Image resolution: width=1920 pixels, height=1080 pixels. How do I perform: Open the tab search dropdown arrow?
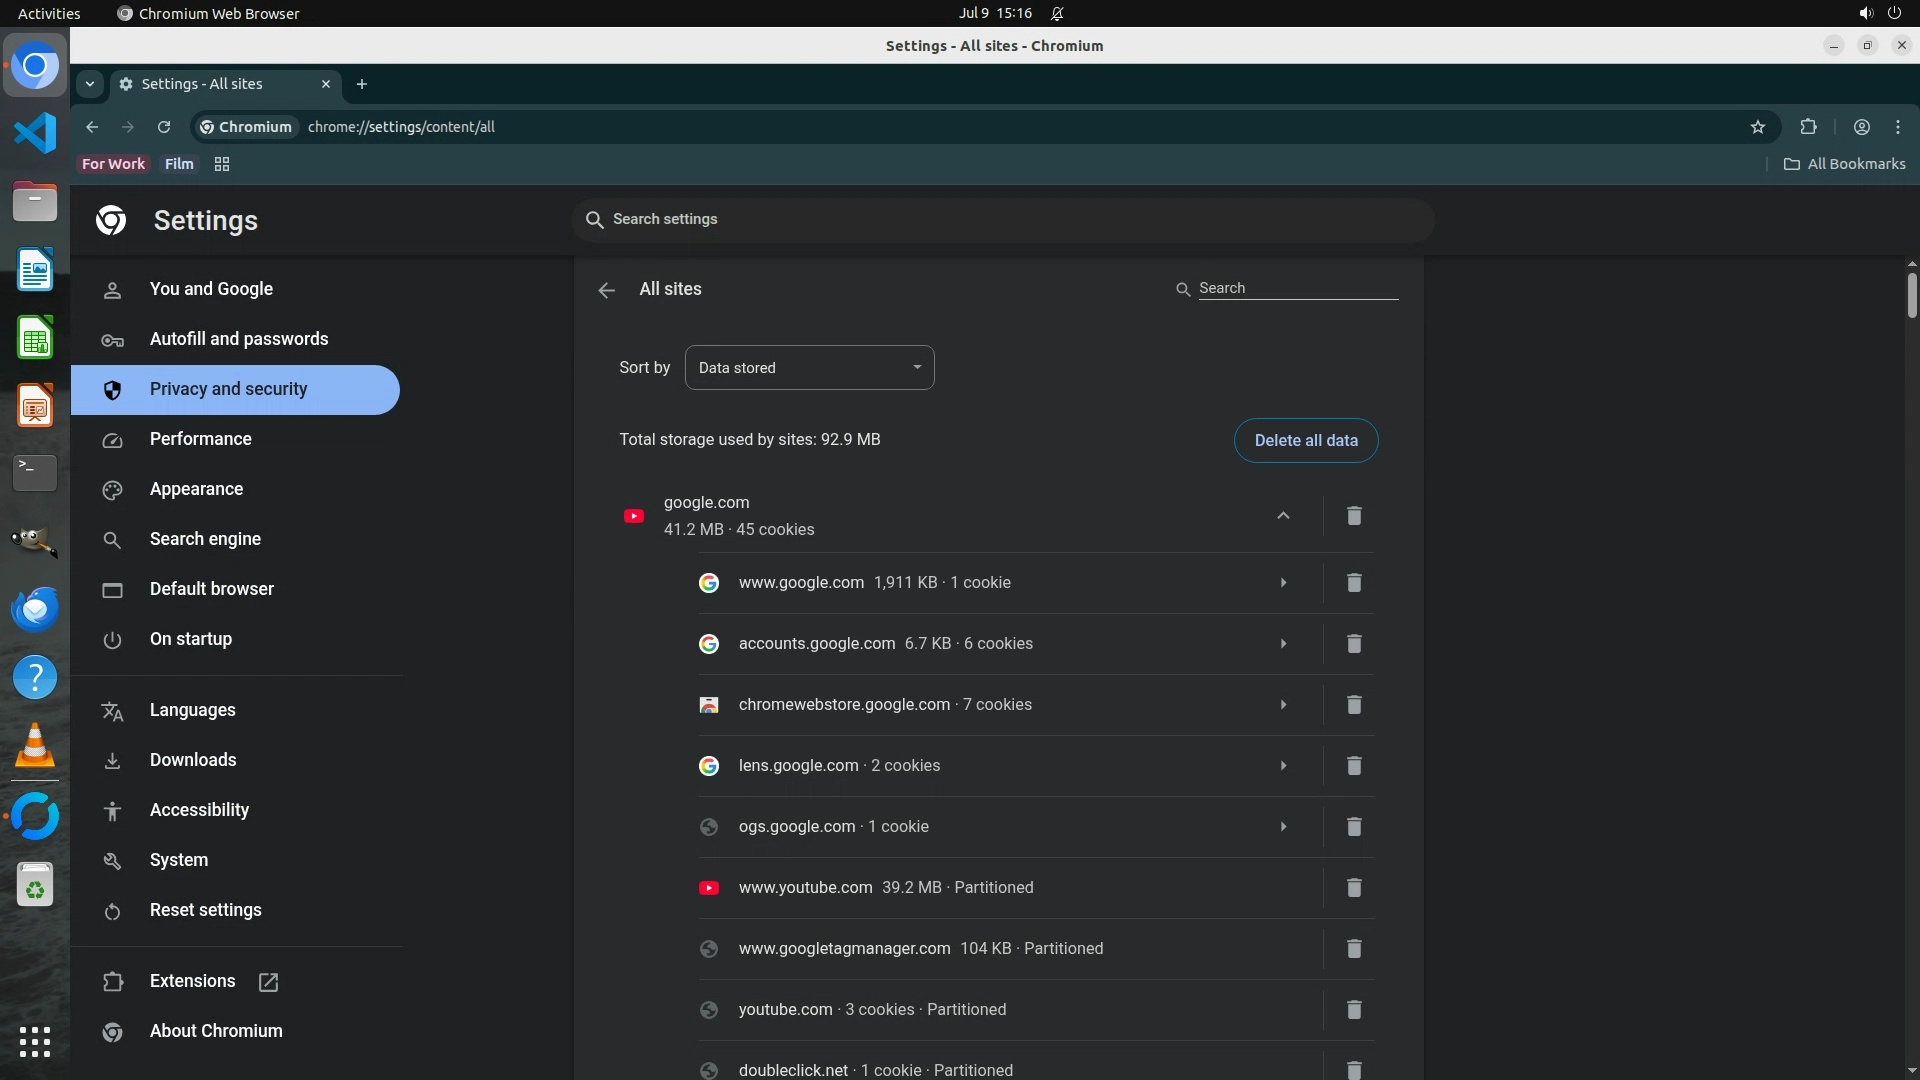pos(90,84)
